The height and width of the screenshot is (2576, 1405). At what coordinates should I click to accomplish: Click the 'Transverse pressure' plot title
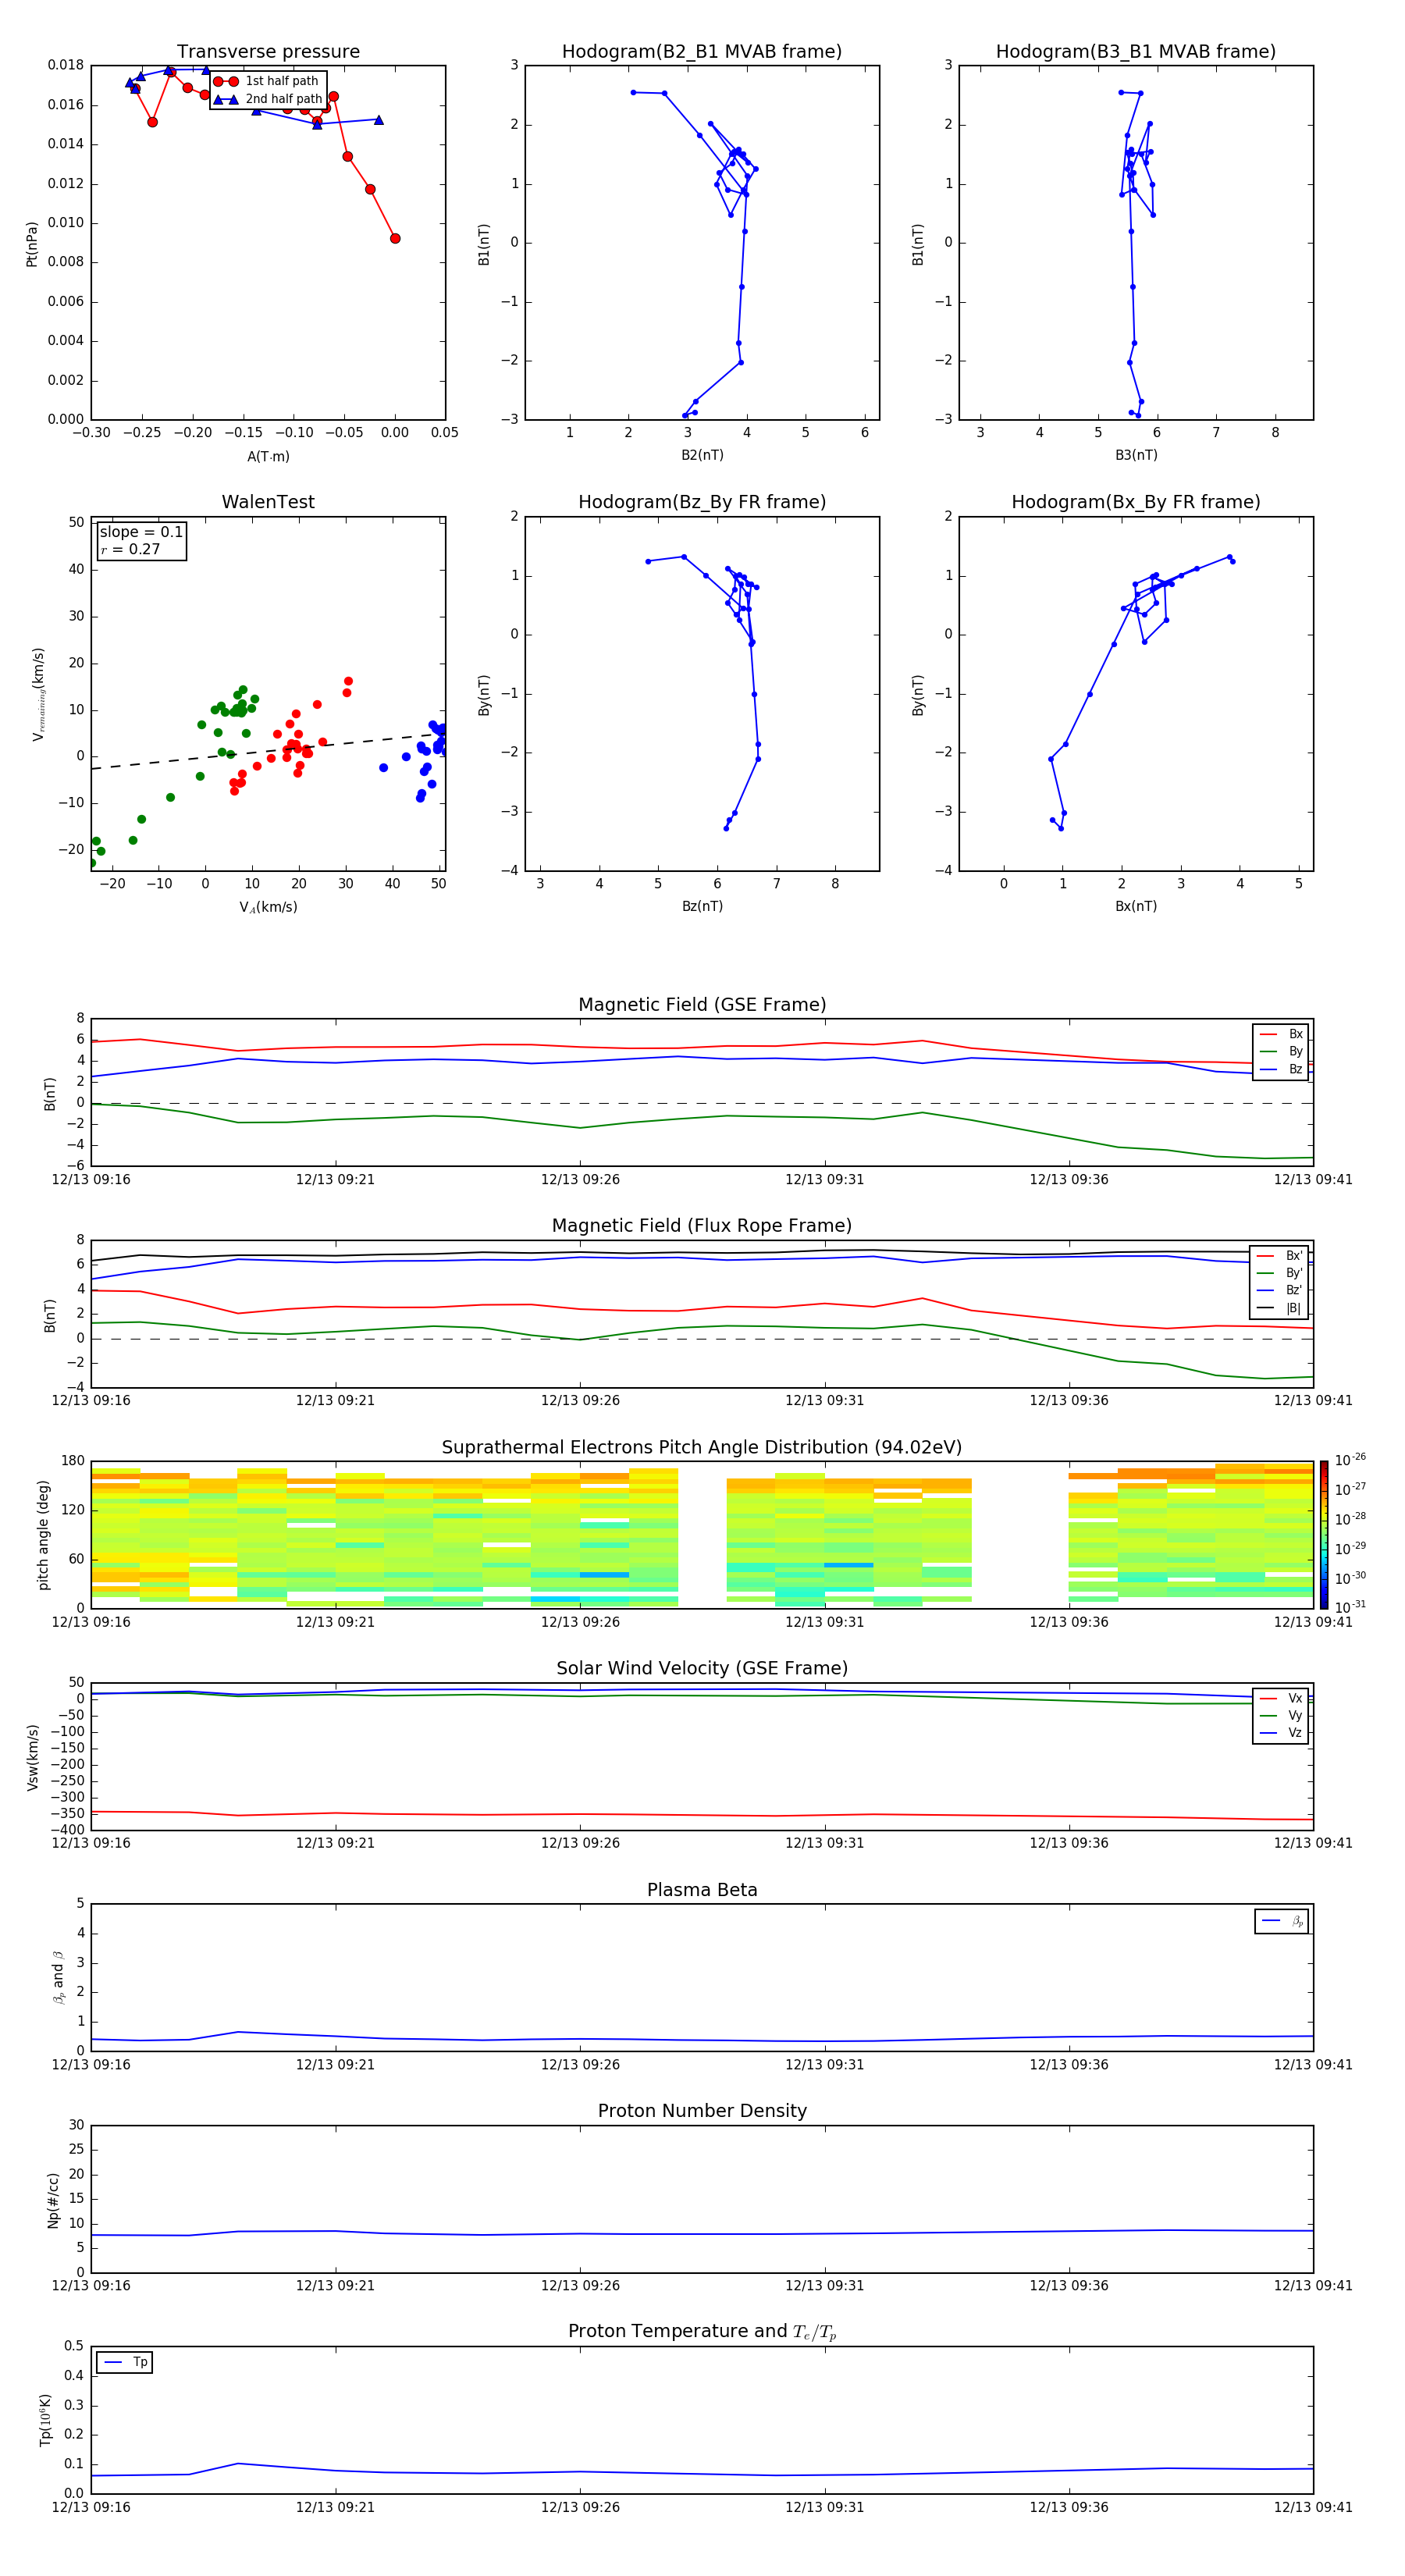pos(268,51)
